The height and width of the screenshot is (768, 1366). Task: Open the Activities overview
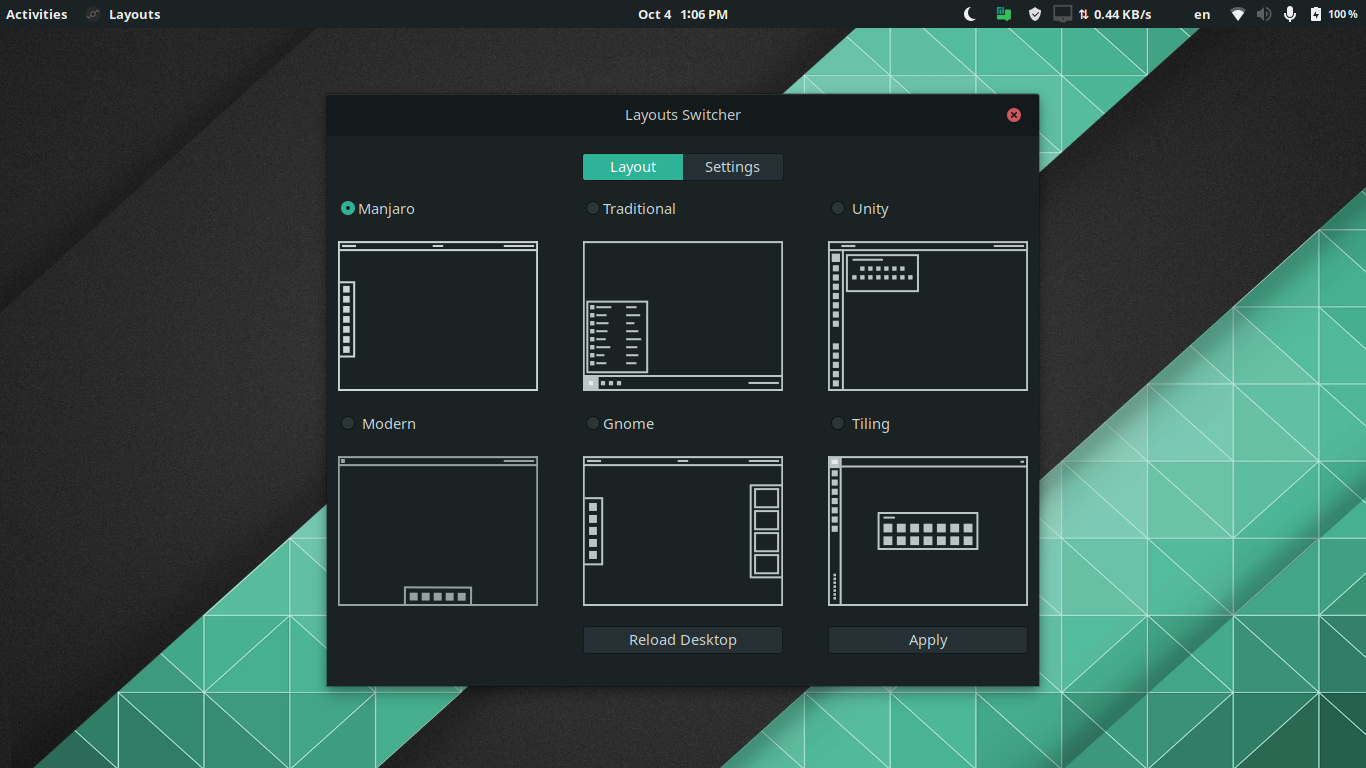tap(37, 14)
